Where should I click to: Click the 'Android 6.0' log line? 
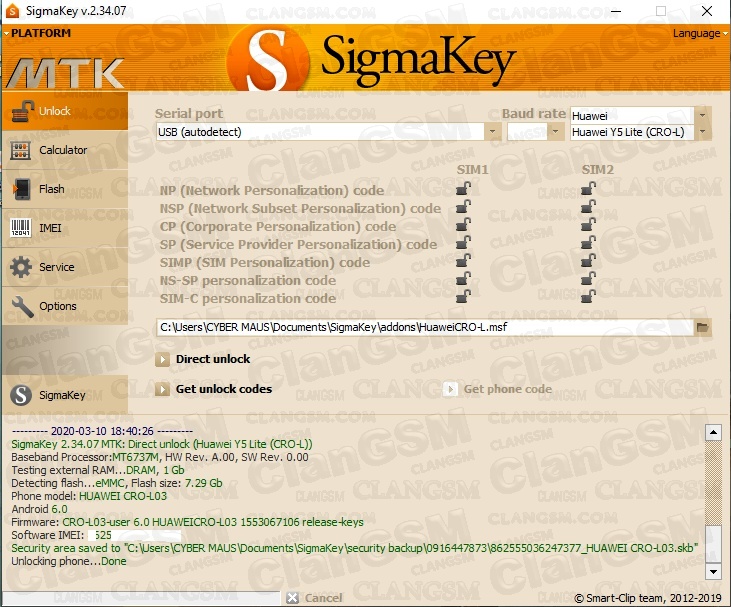(x=40, y=509)
